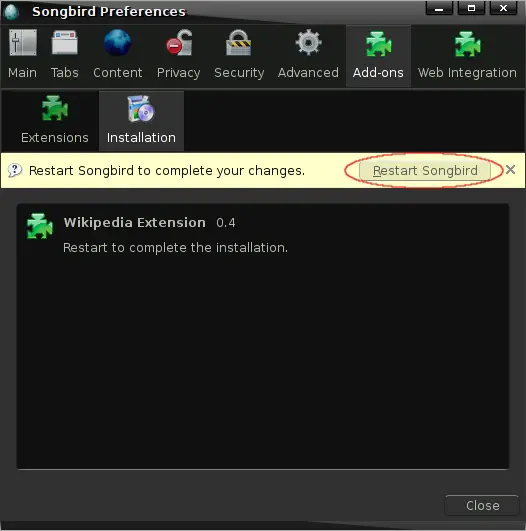This screenshot has height=531, width=526.
Task: Select the Privacy unlocked-padlock icon
Action: tap(179, 43)
